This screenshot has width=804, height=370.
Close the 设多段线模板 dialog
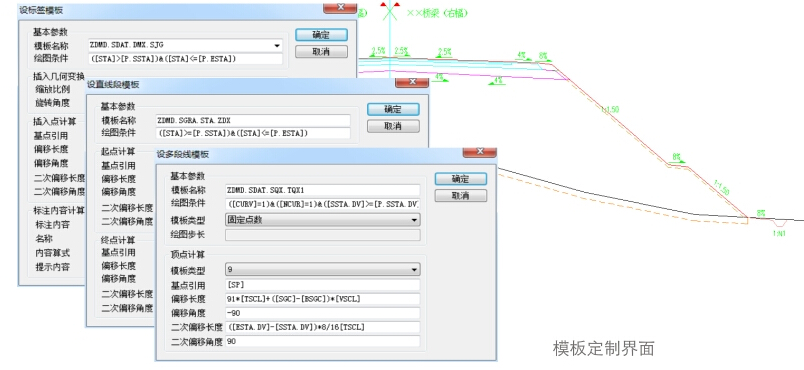(479, 153)
